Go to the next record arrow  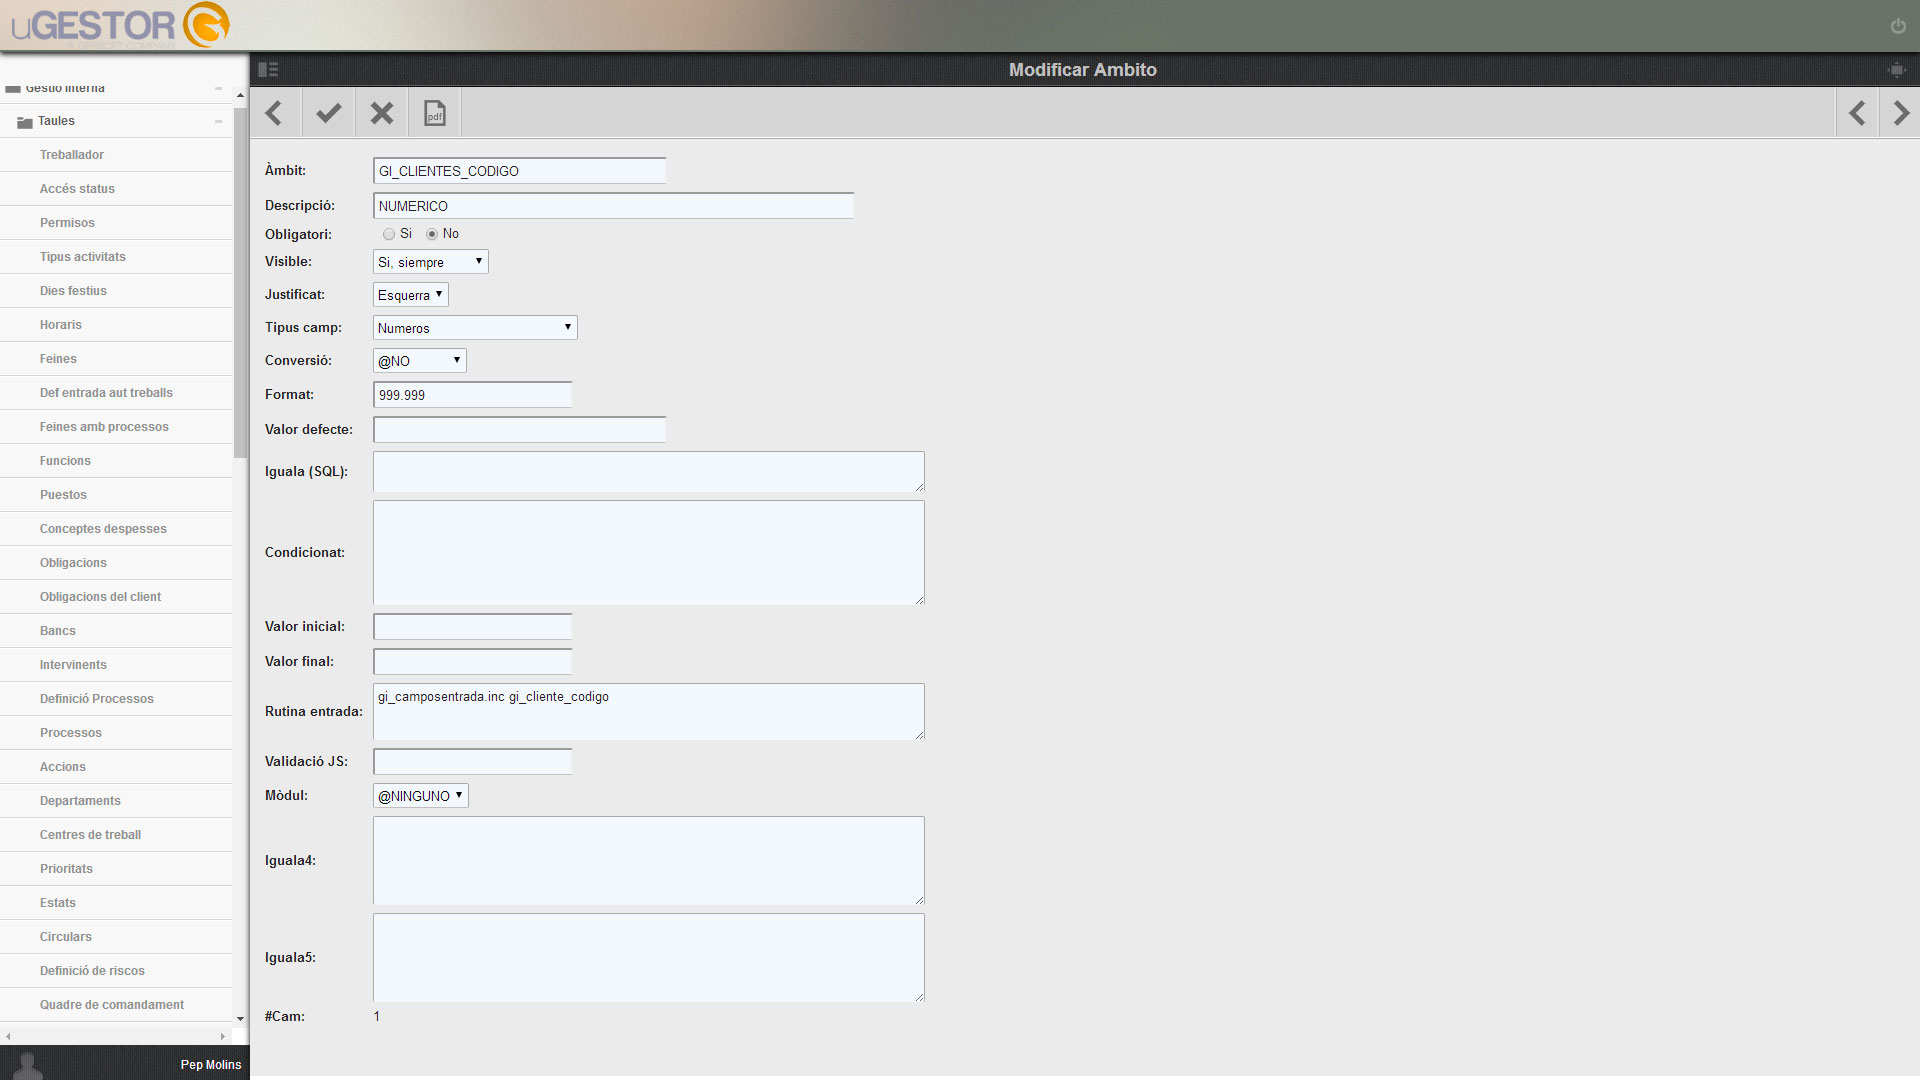point(1900,113)
